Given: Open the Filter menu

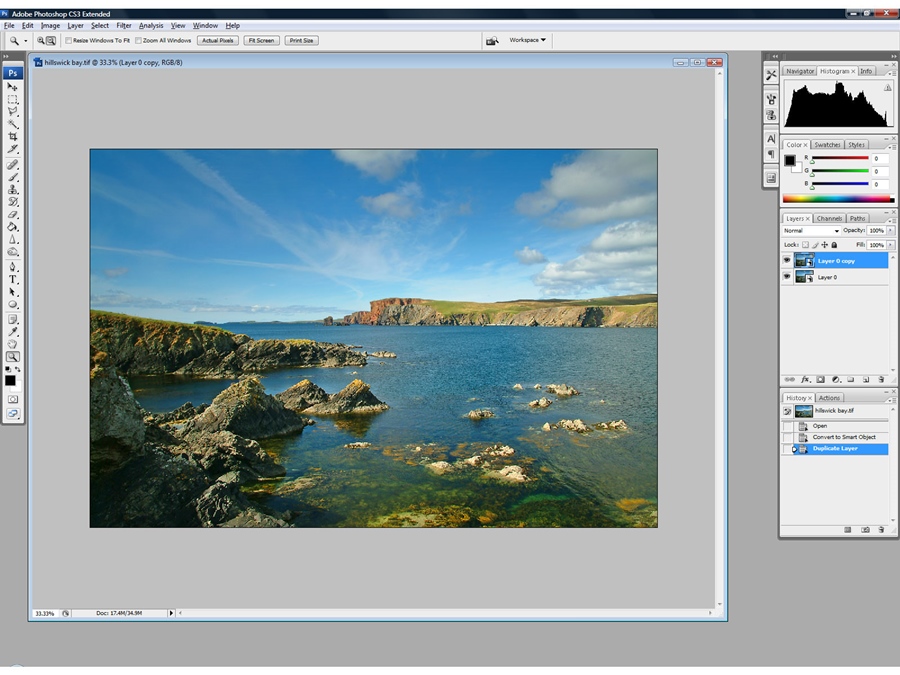Looking at the screenshot, I should pos(124,25).
